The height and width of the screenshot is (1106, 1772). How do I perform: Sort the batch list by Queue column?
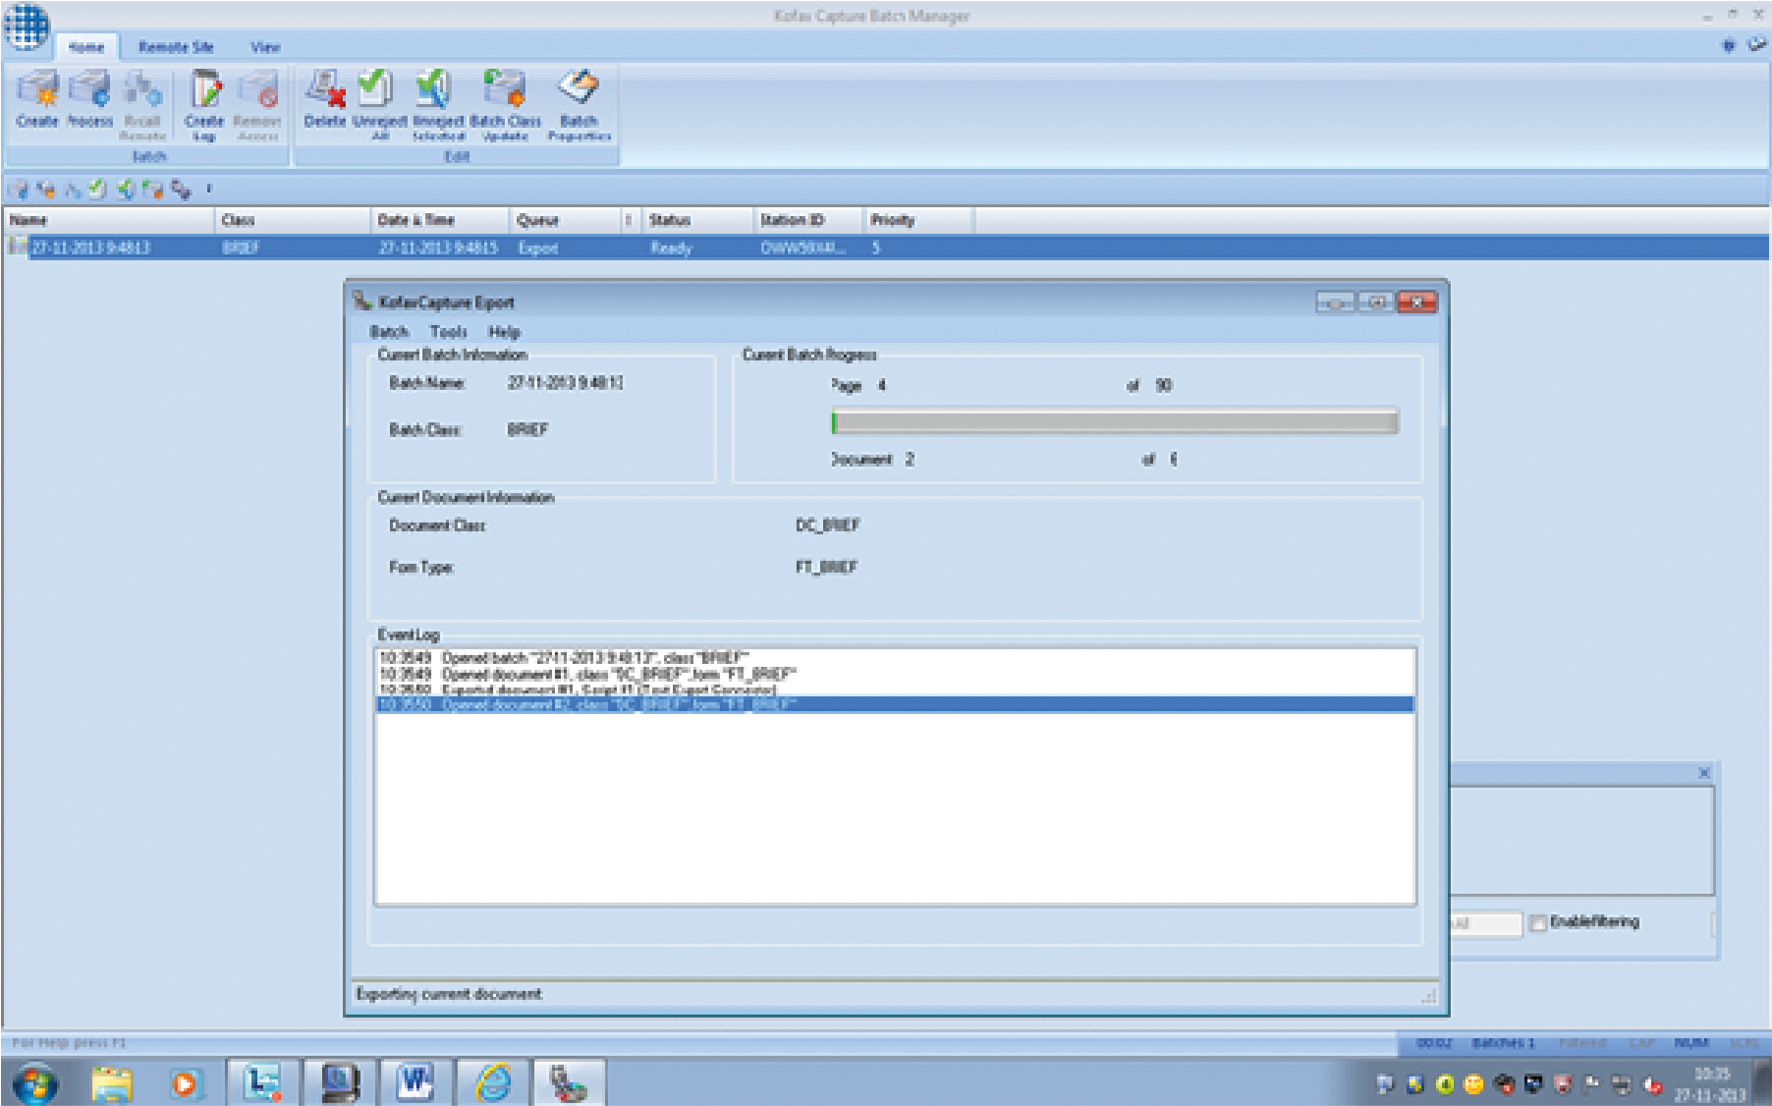click(538, 220)
